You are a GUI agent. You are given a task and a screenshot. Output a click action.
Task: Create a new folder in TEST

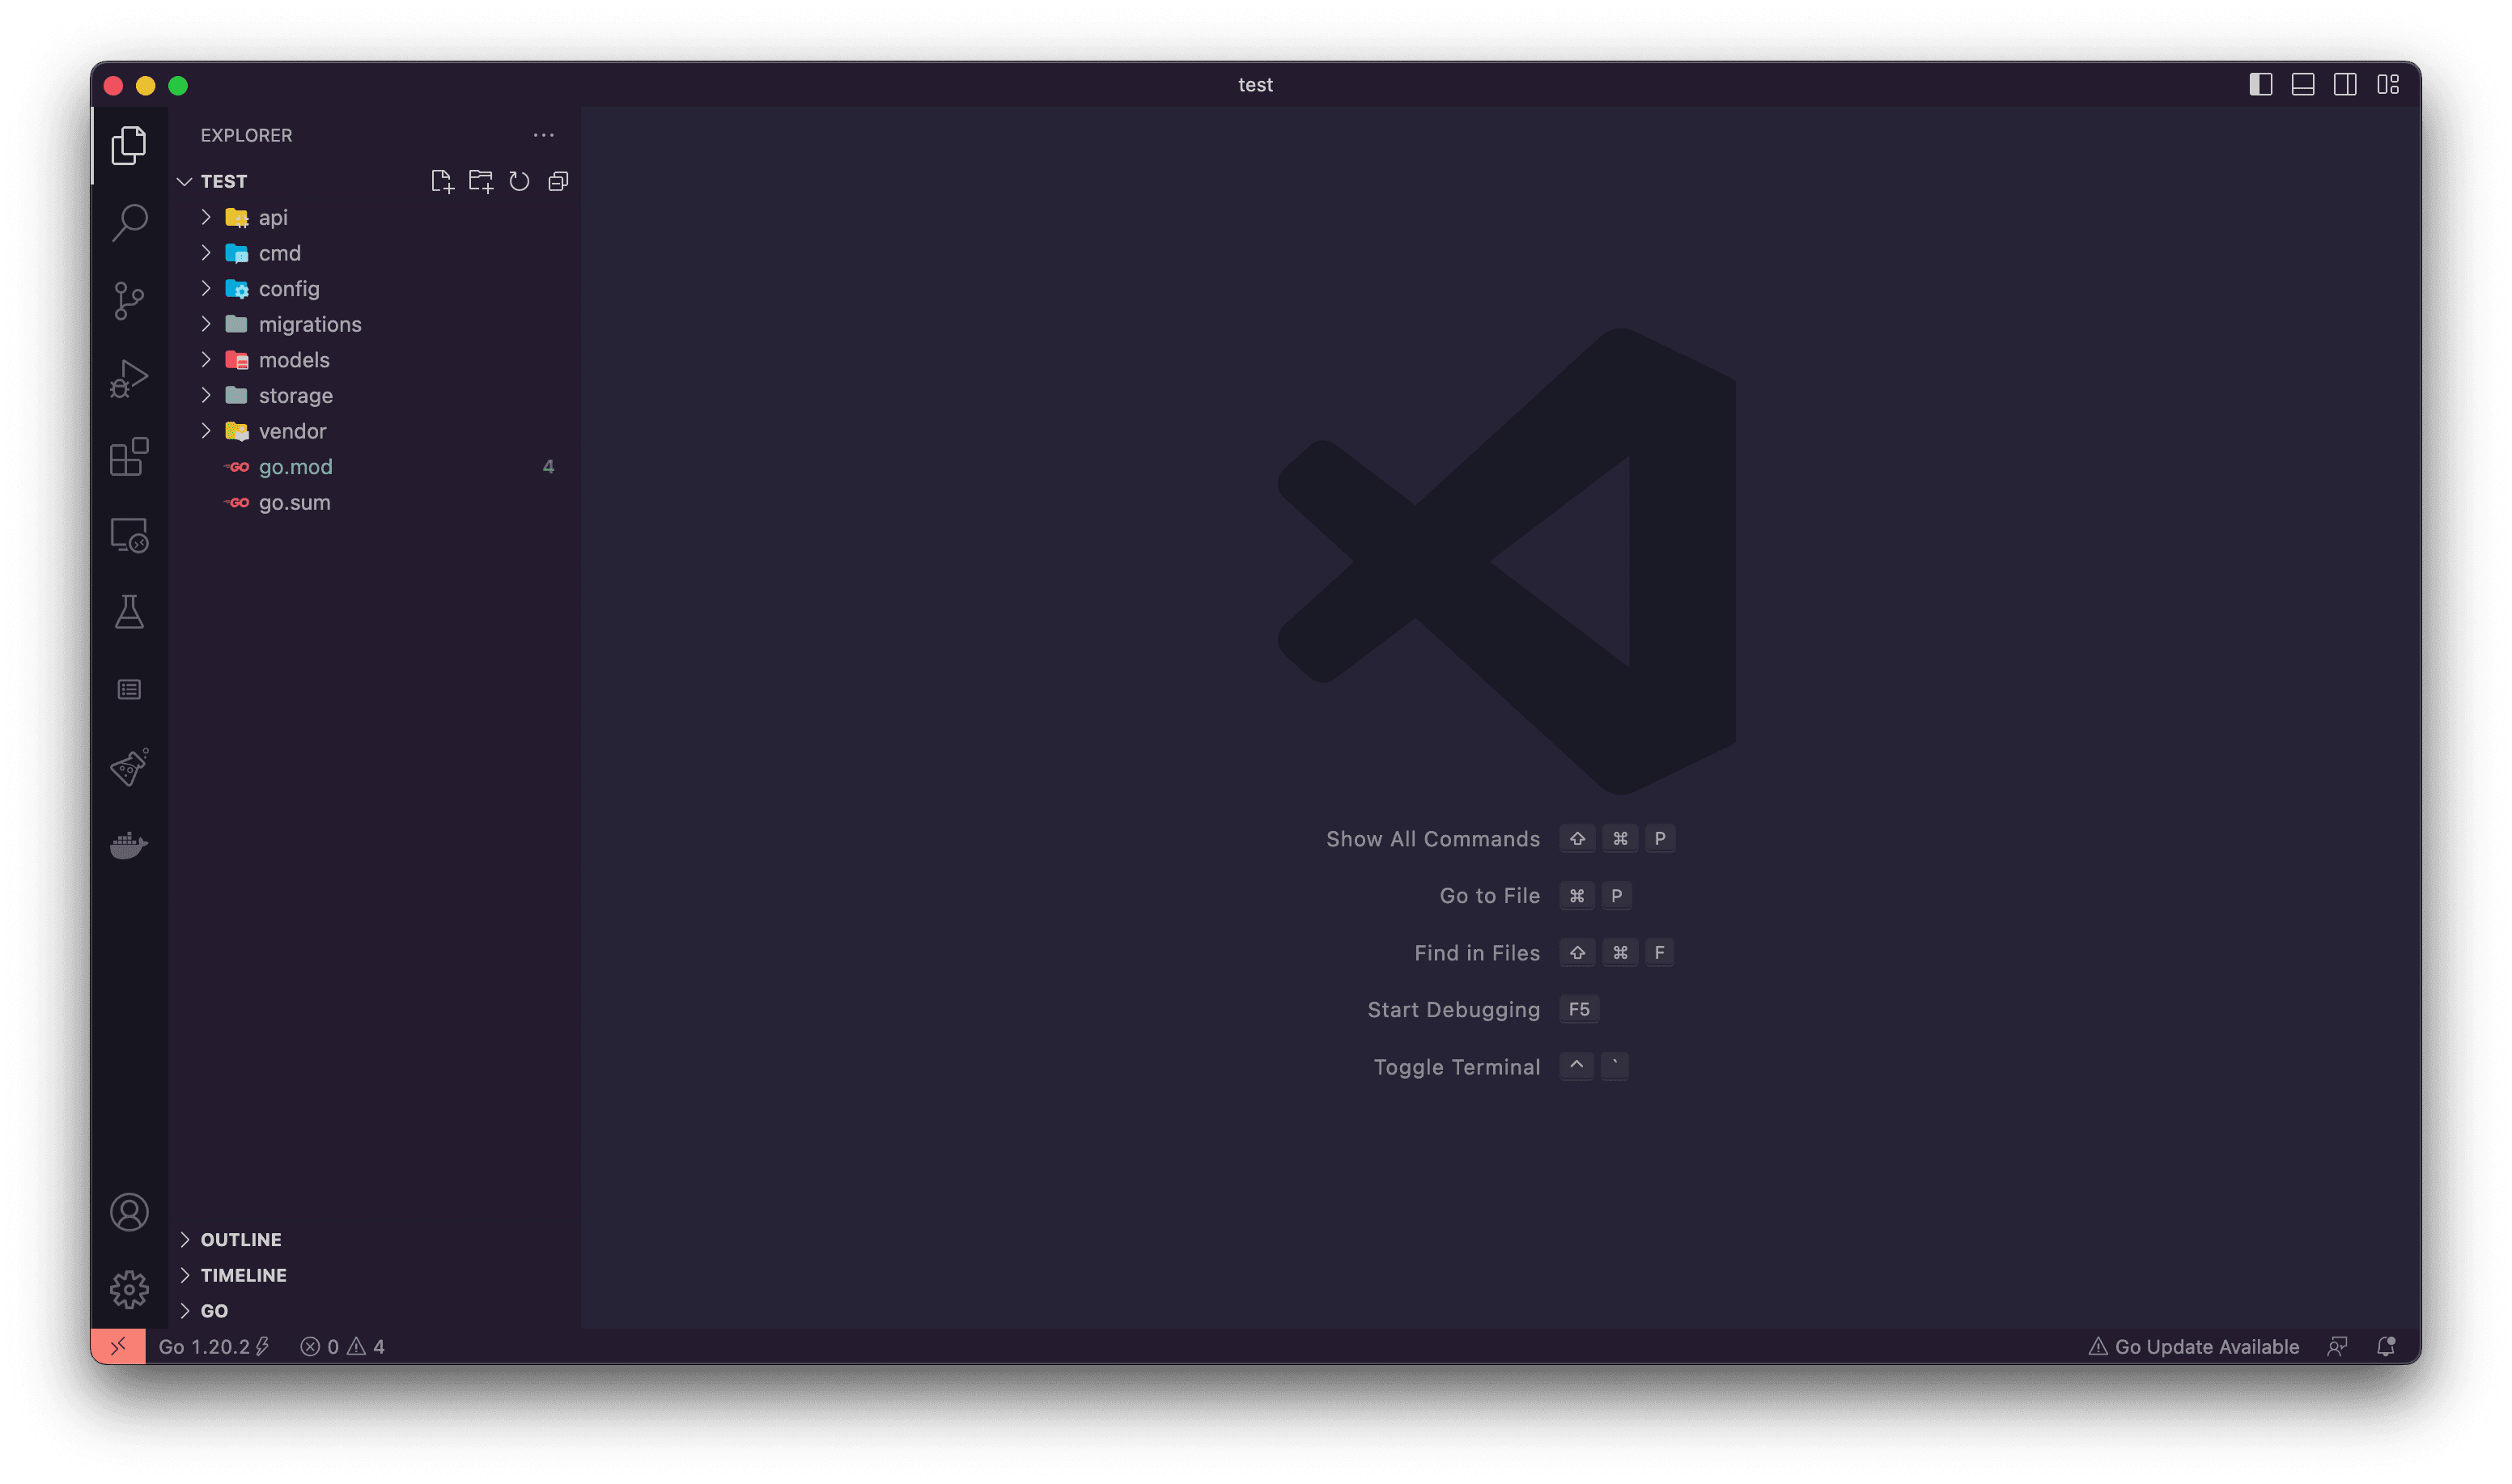click(x=481, y=181)
